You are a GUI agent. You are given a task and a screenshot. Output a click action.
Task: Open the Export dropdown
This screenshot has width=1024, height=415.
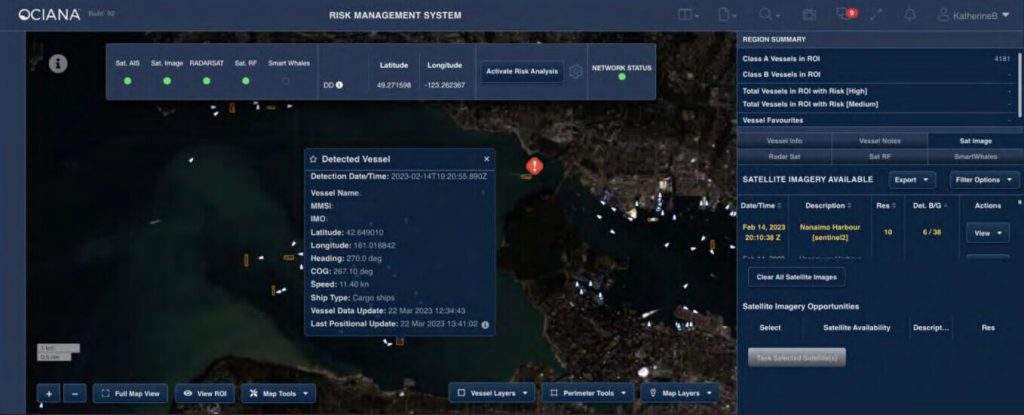(x=912, y=180)
